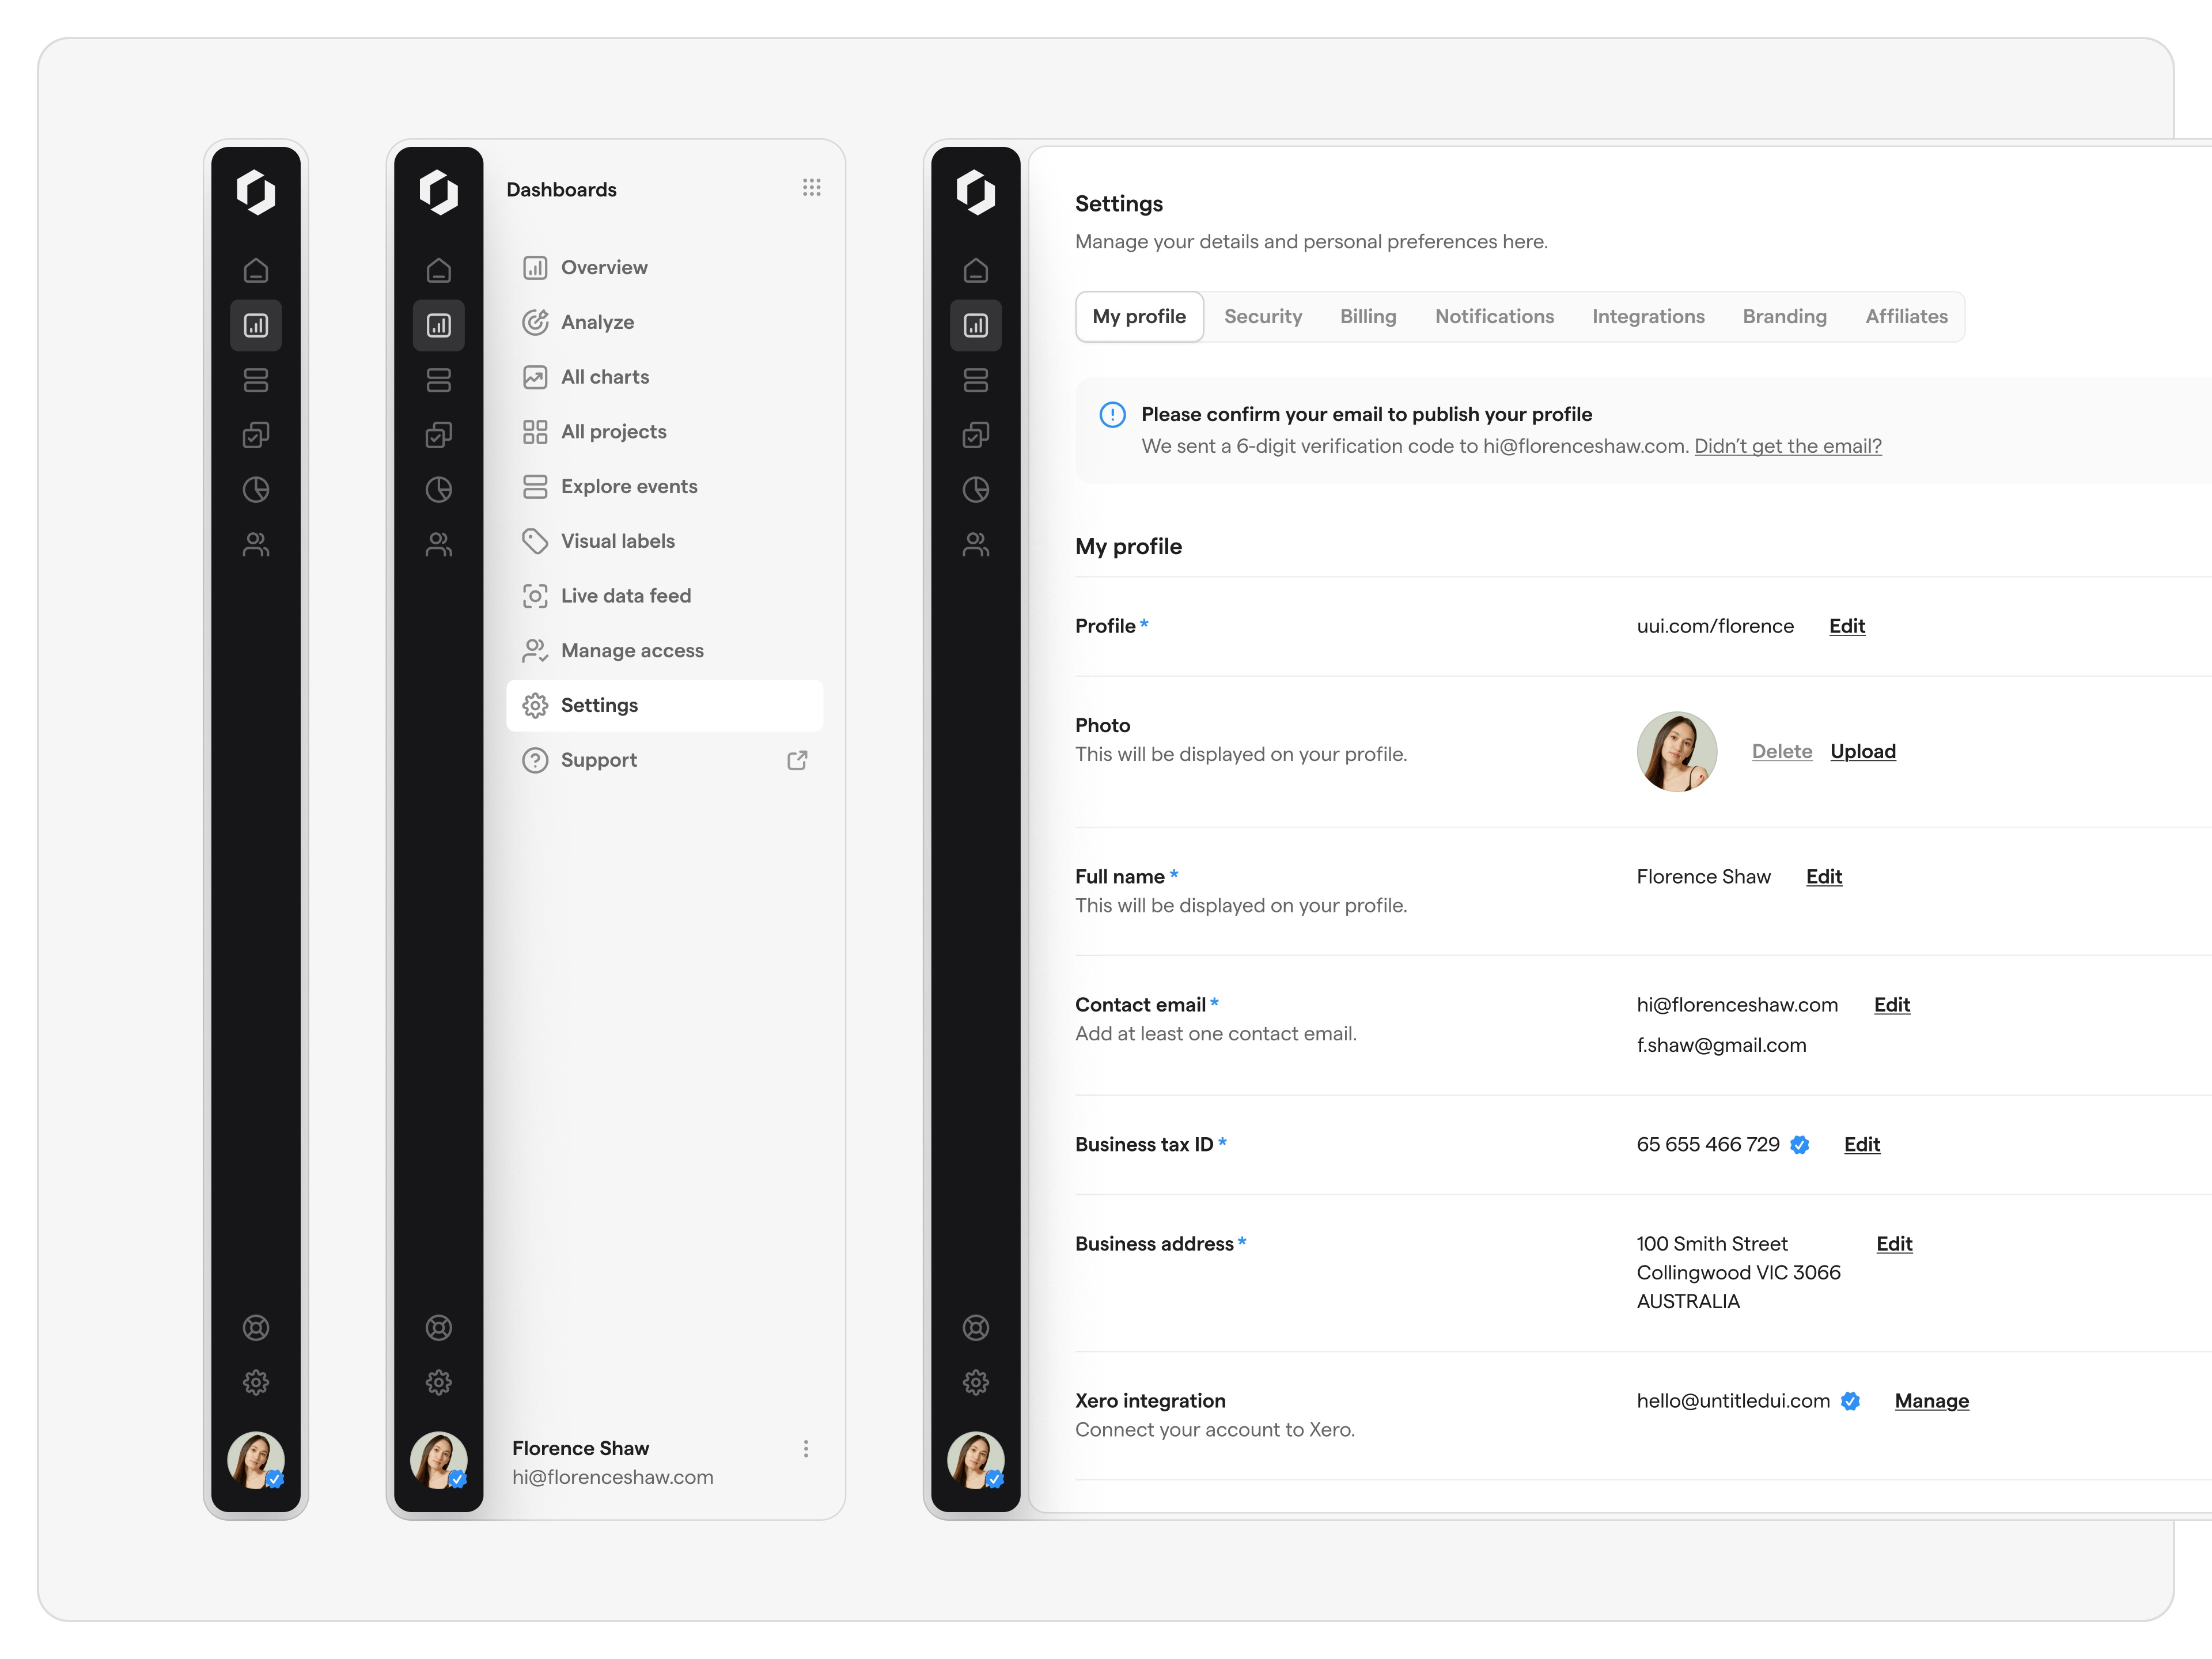This screenshot has width=2212, height=1659.
Task: Select the Billing tab
Action: click(1368, 316)
